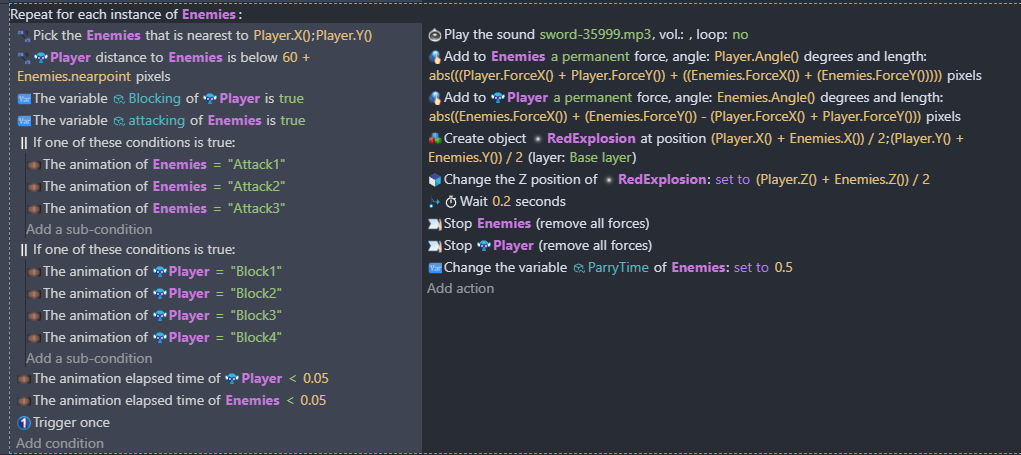Add a sub-condition below the Attack3 animation
This screenshot has height=455, width=1021.
[x=89, y=230]
